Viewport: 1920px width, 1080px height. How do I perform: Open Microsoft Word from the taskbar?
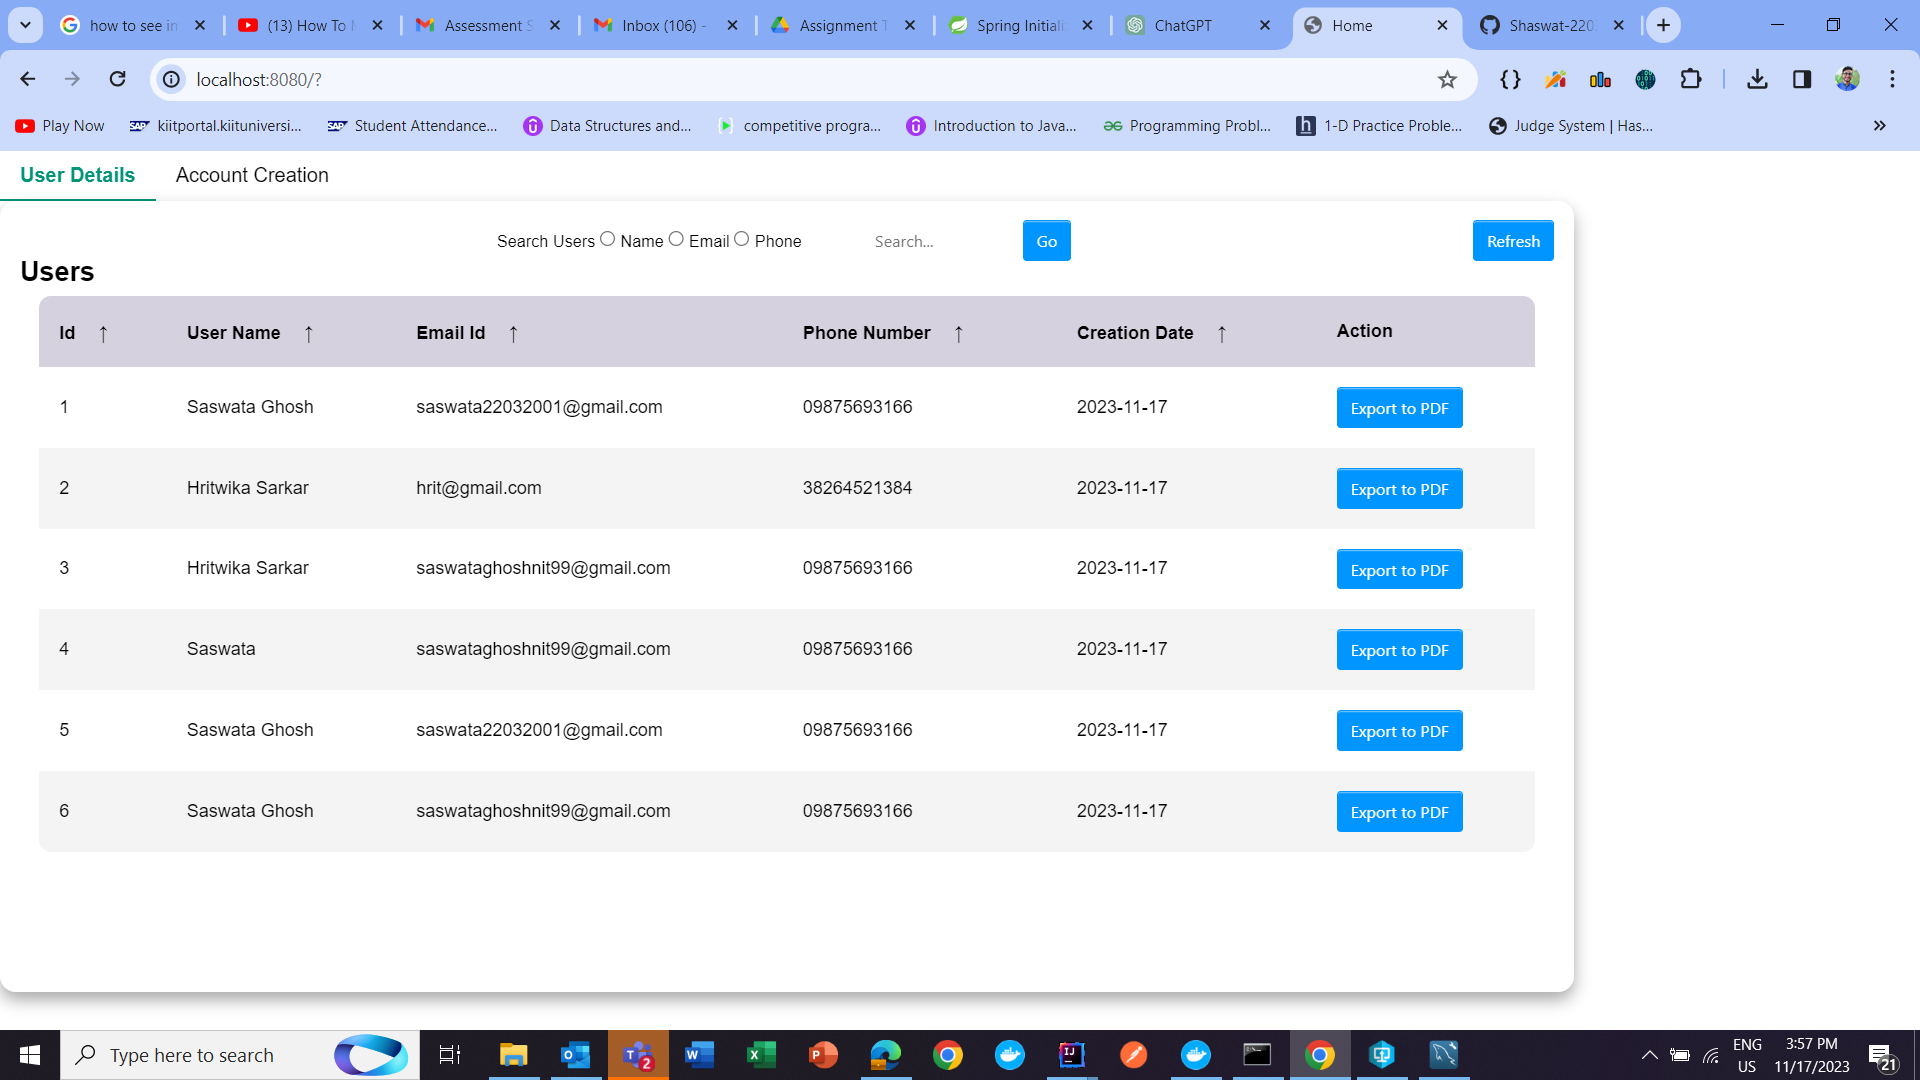(699, 1054)
